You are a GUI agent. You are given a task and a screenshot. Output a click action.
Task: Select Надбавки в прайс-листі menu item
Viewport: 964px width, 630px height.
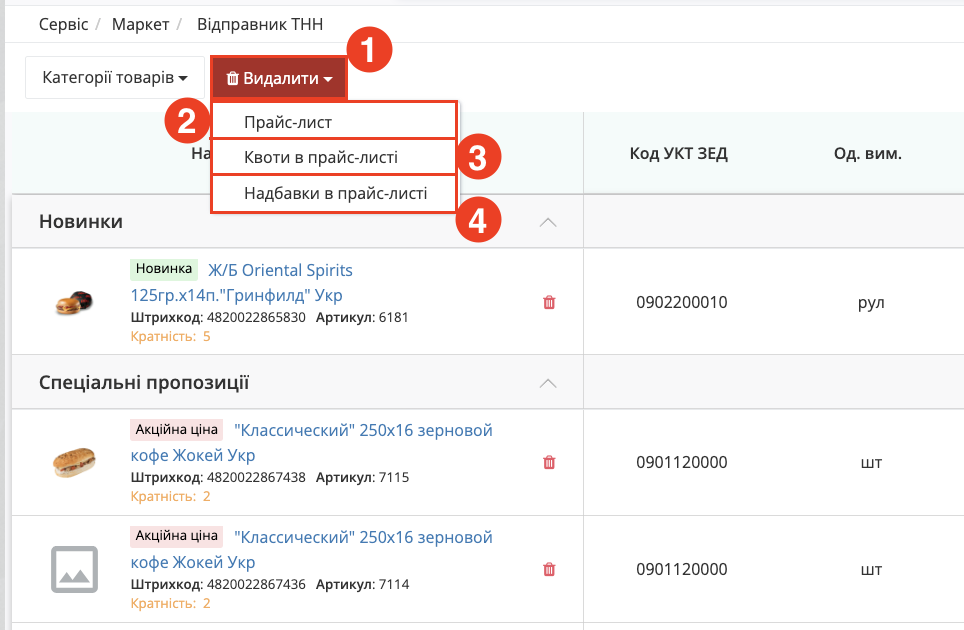[334, 194]
